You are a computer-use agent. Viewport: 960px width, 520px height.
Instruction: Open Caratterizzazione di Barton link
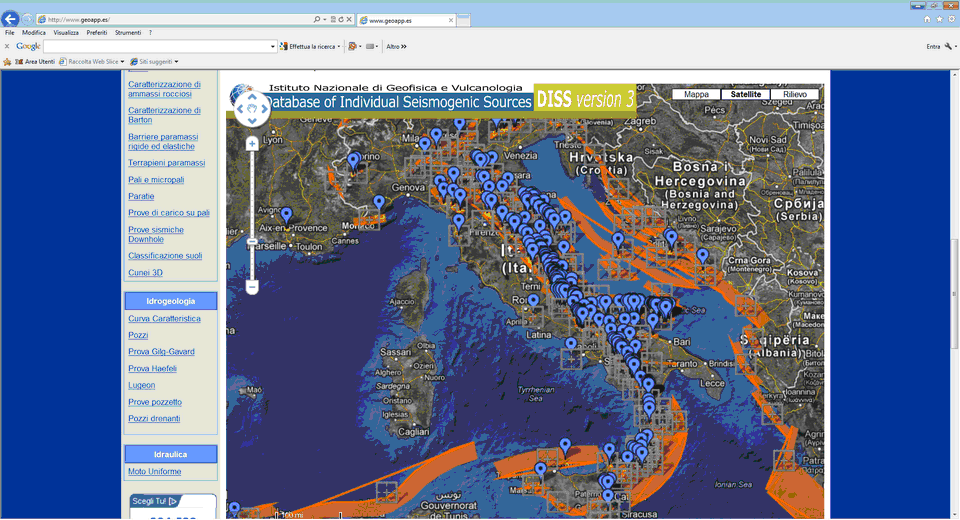[164, 115]
